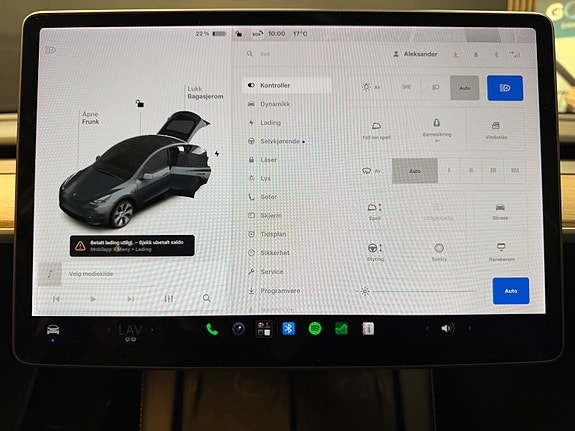The width and height of the screenshot is (575, 431).
Task: Tap the charge port lightning icon
Action: 217,154
